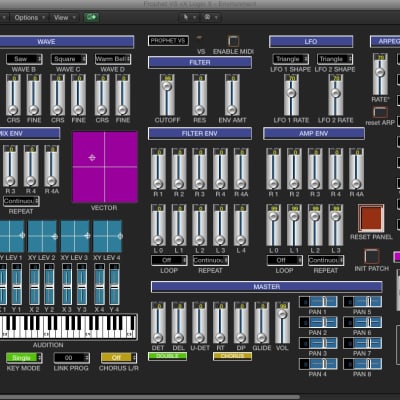This screenshot has height=400, width=400.
Task: Click the reset ARP square button
Action: [380, 112]
